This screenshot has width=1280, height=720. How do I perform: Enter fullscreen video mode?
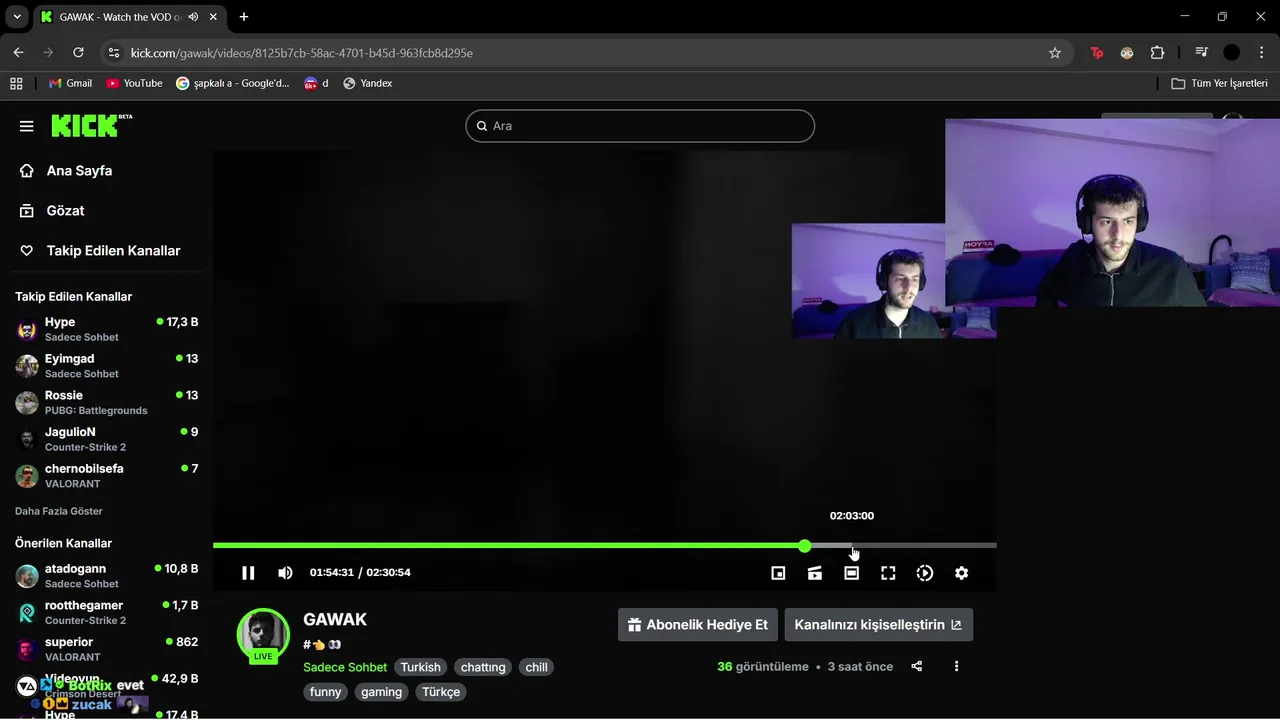tap(888, 573)
